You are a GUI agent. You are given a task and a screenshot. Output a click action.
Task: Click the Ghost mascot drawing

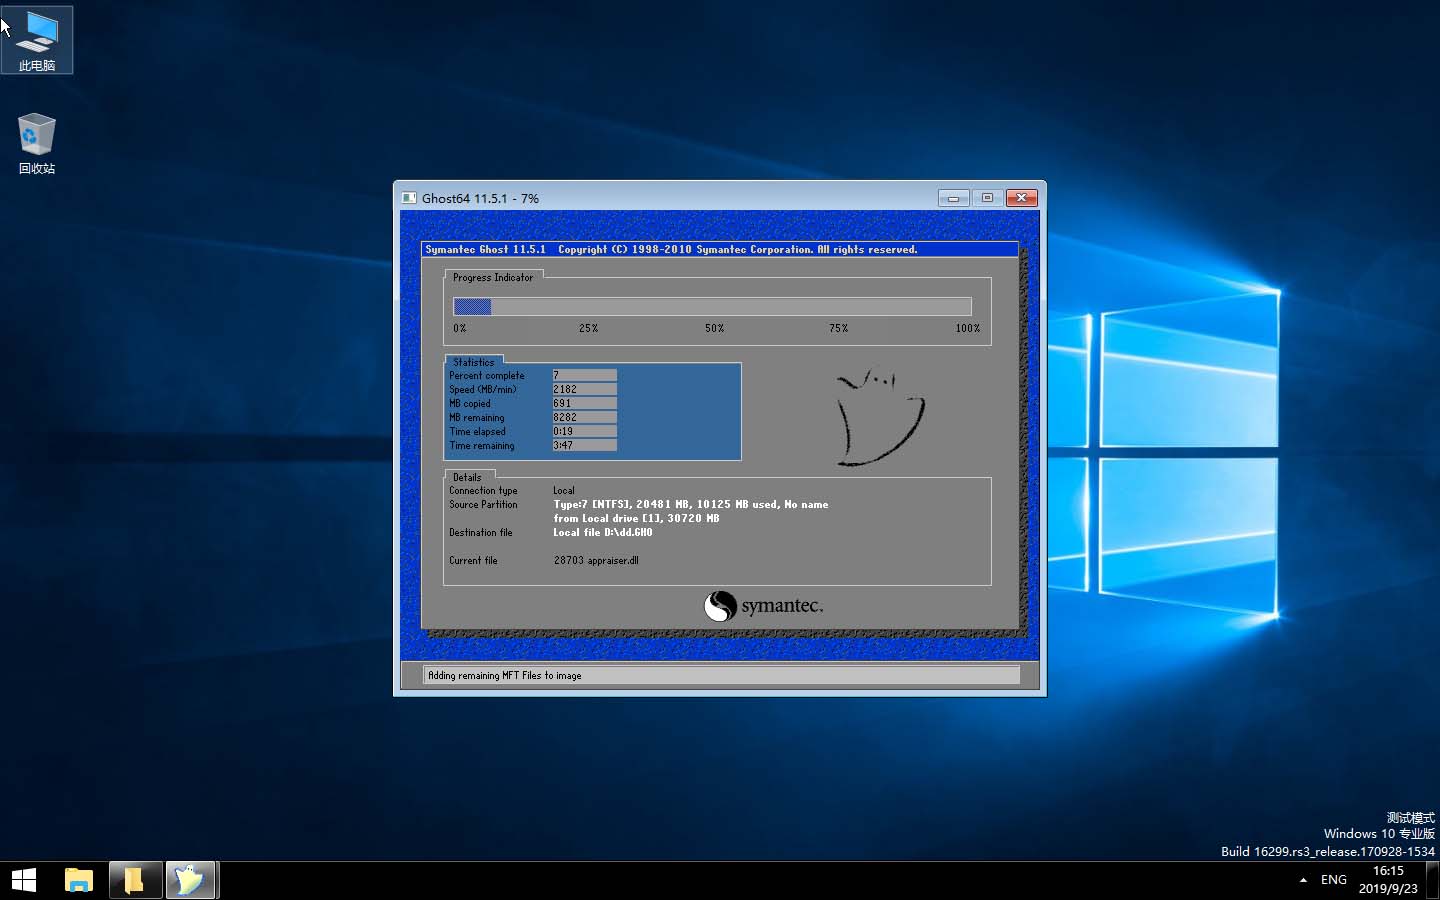click(880, 417)
